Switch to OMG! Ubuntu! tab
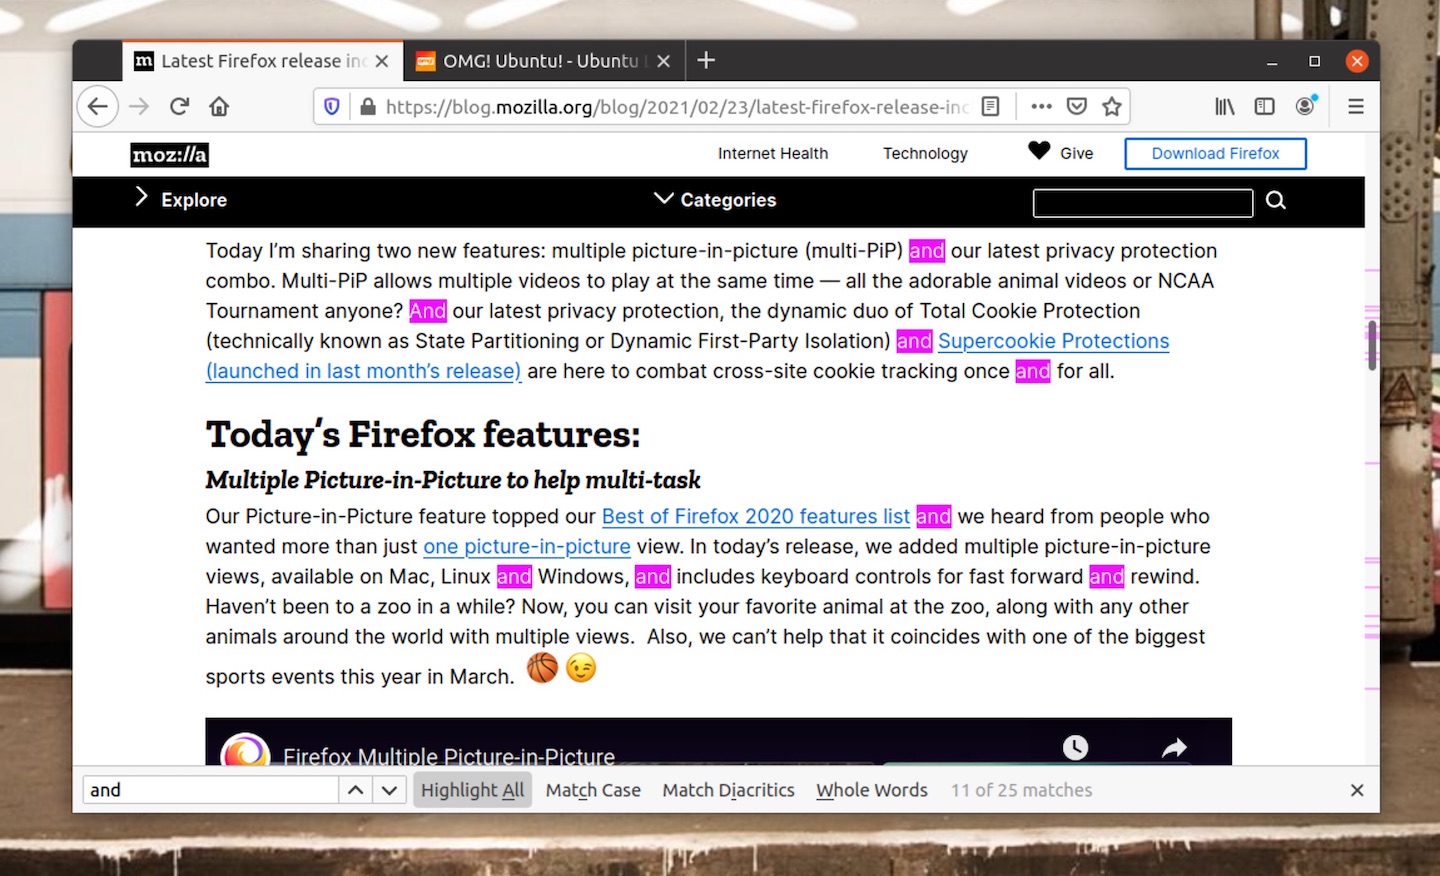 coord(545,61)
